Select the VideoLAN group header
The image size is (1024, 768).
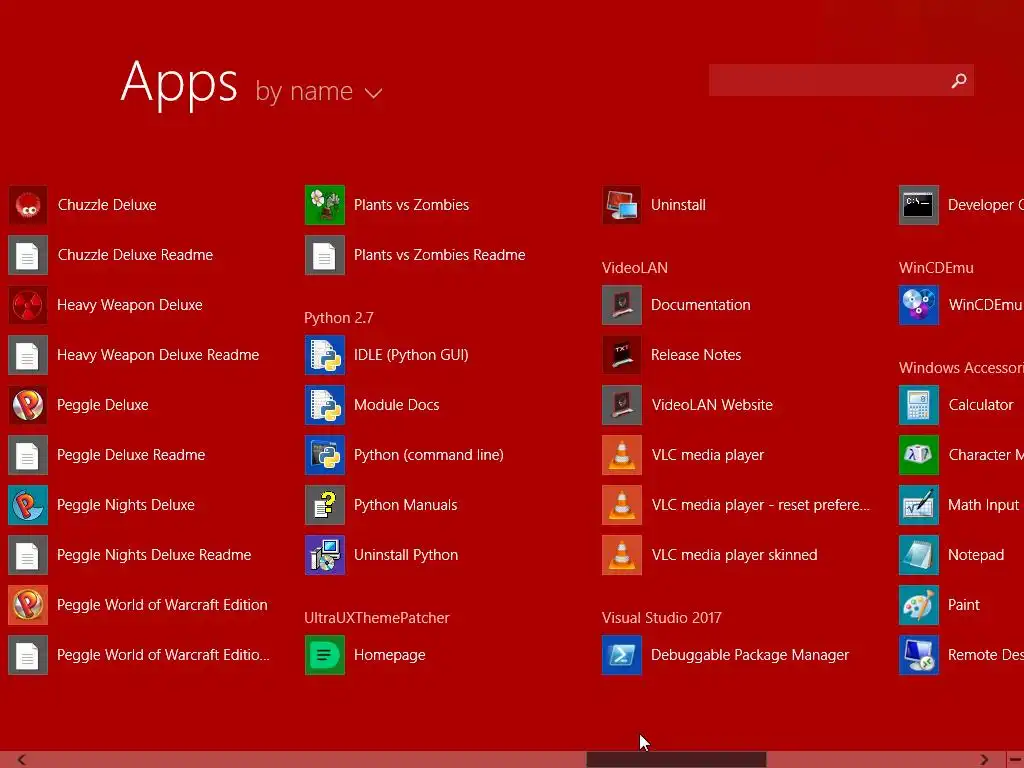[635, 268]
